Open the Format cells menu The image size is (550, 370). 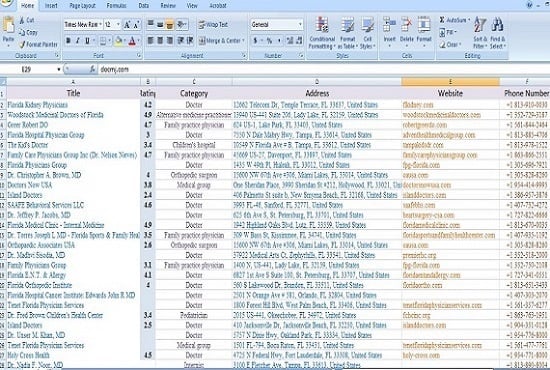[x=424, y=31]
